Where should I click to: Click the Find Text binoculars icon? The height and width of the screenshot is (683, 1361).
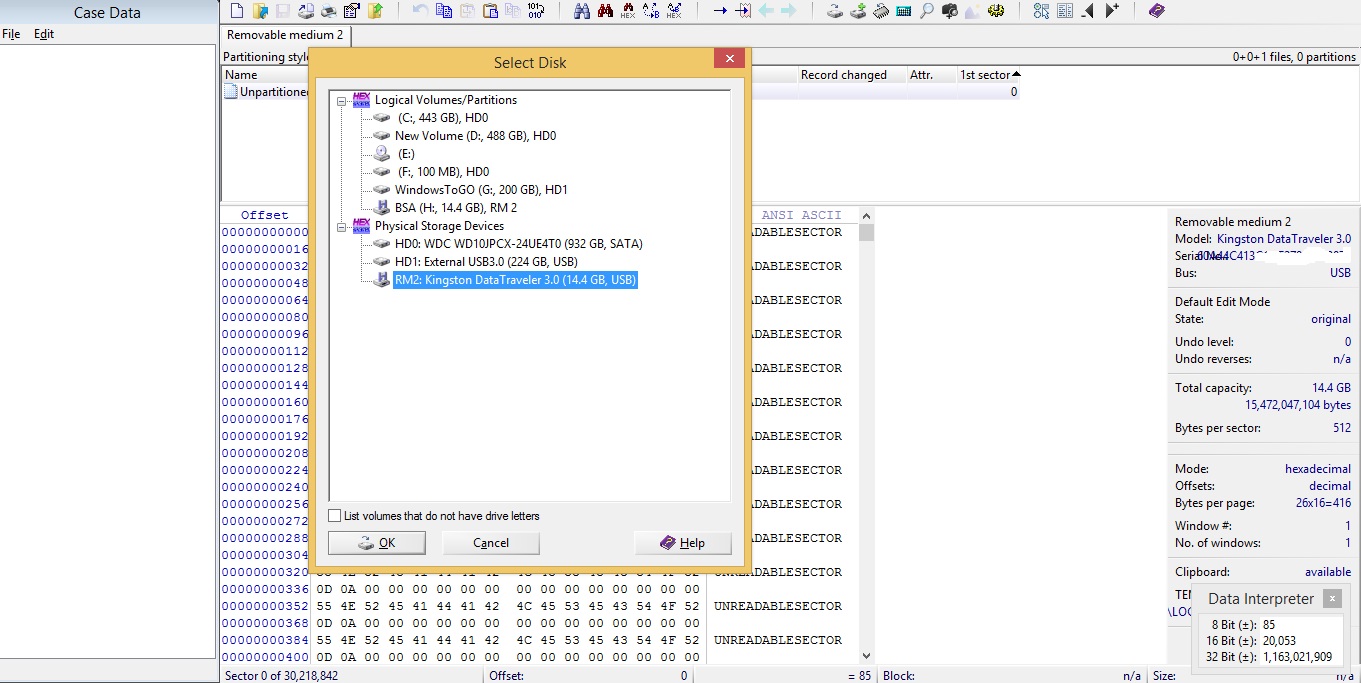tap(582, 11)
